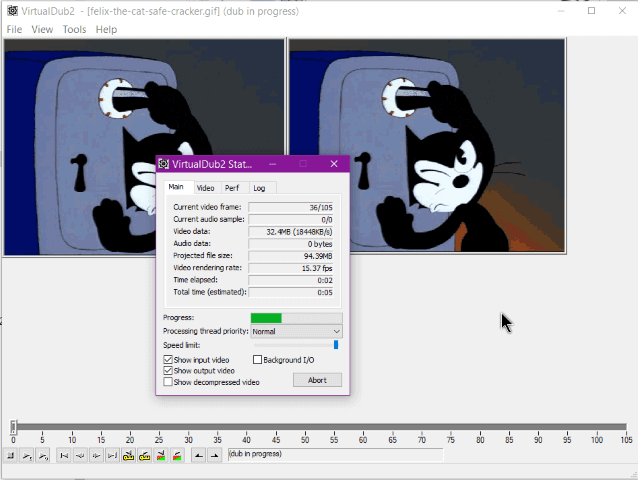638x480 pixels.
Task: Toggle the Show input video checkbox
Action: pyautogui.click(x=168, y=360)
